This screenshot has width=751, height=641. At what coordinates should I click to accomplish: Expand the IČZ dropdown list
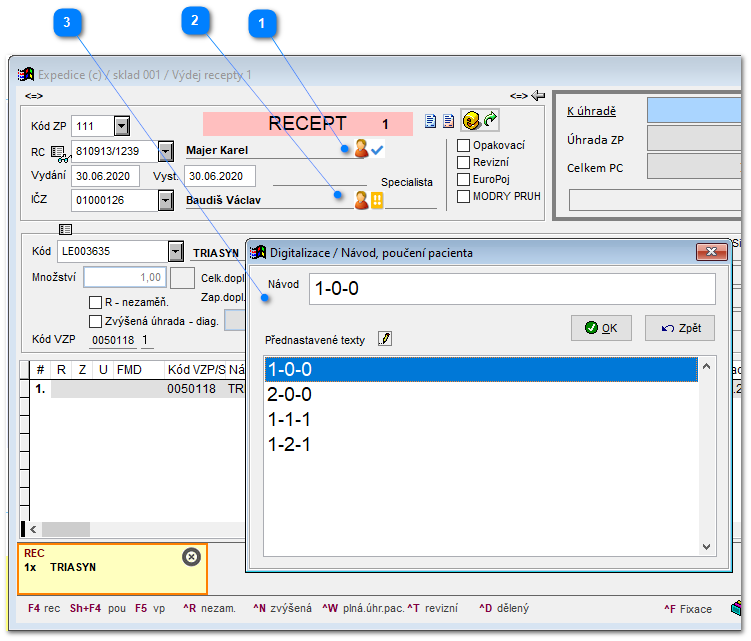[x=166, y=201]
